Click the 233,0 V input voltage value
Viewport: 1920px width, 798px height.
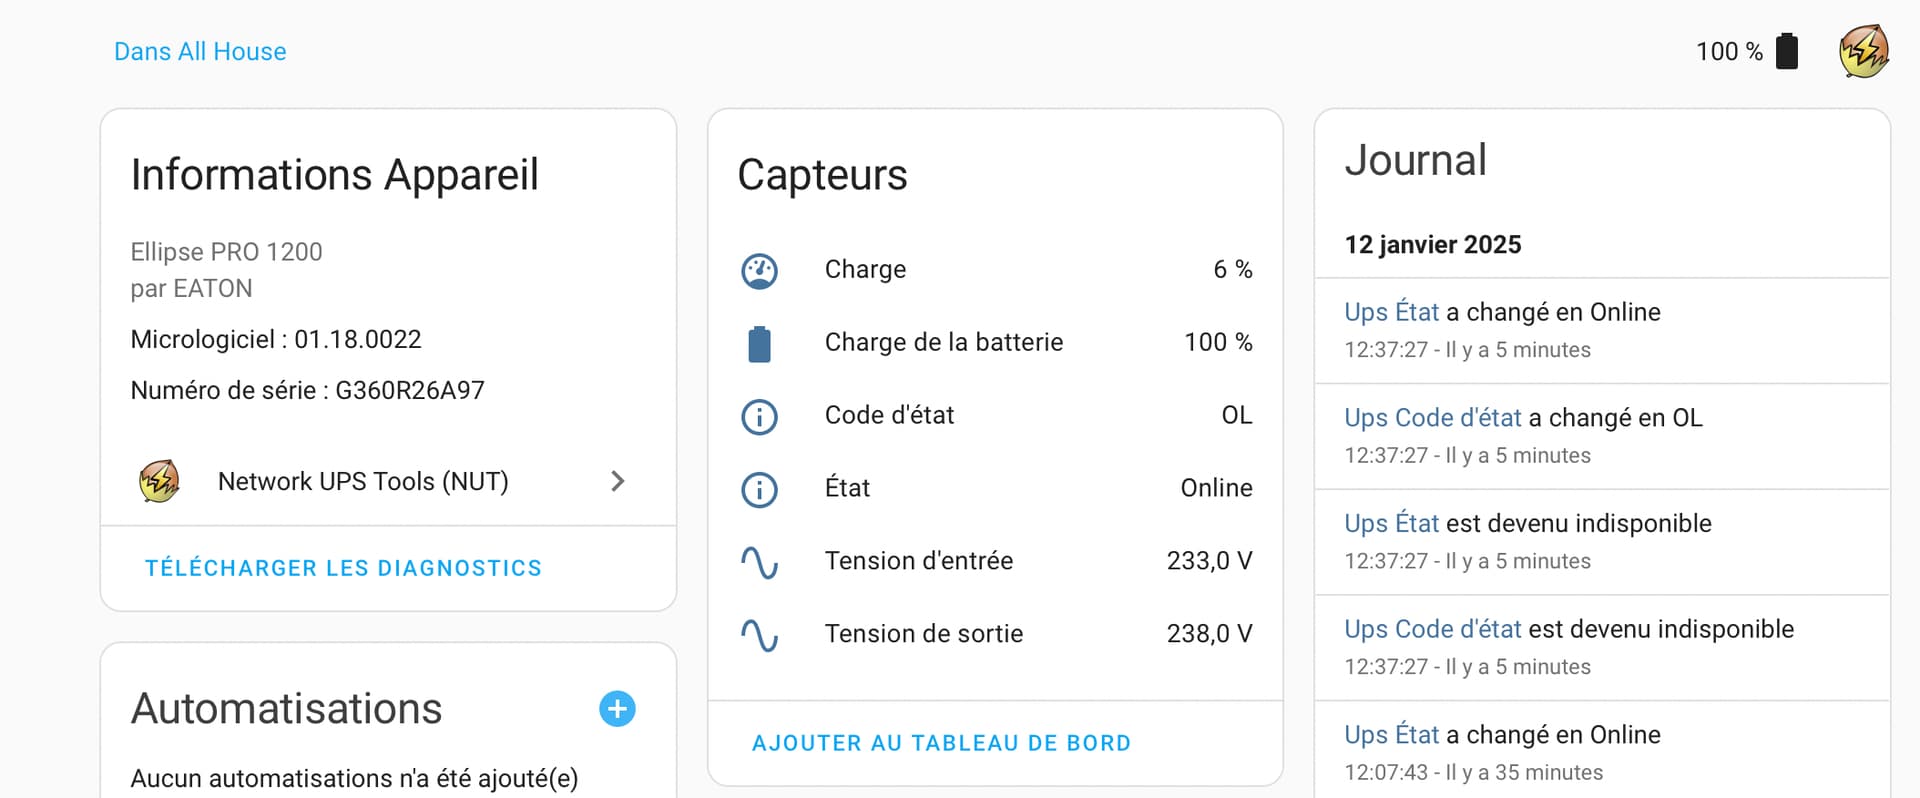pyautogui.click(x=1209, y=561)
